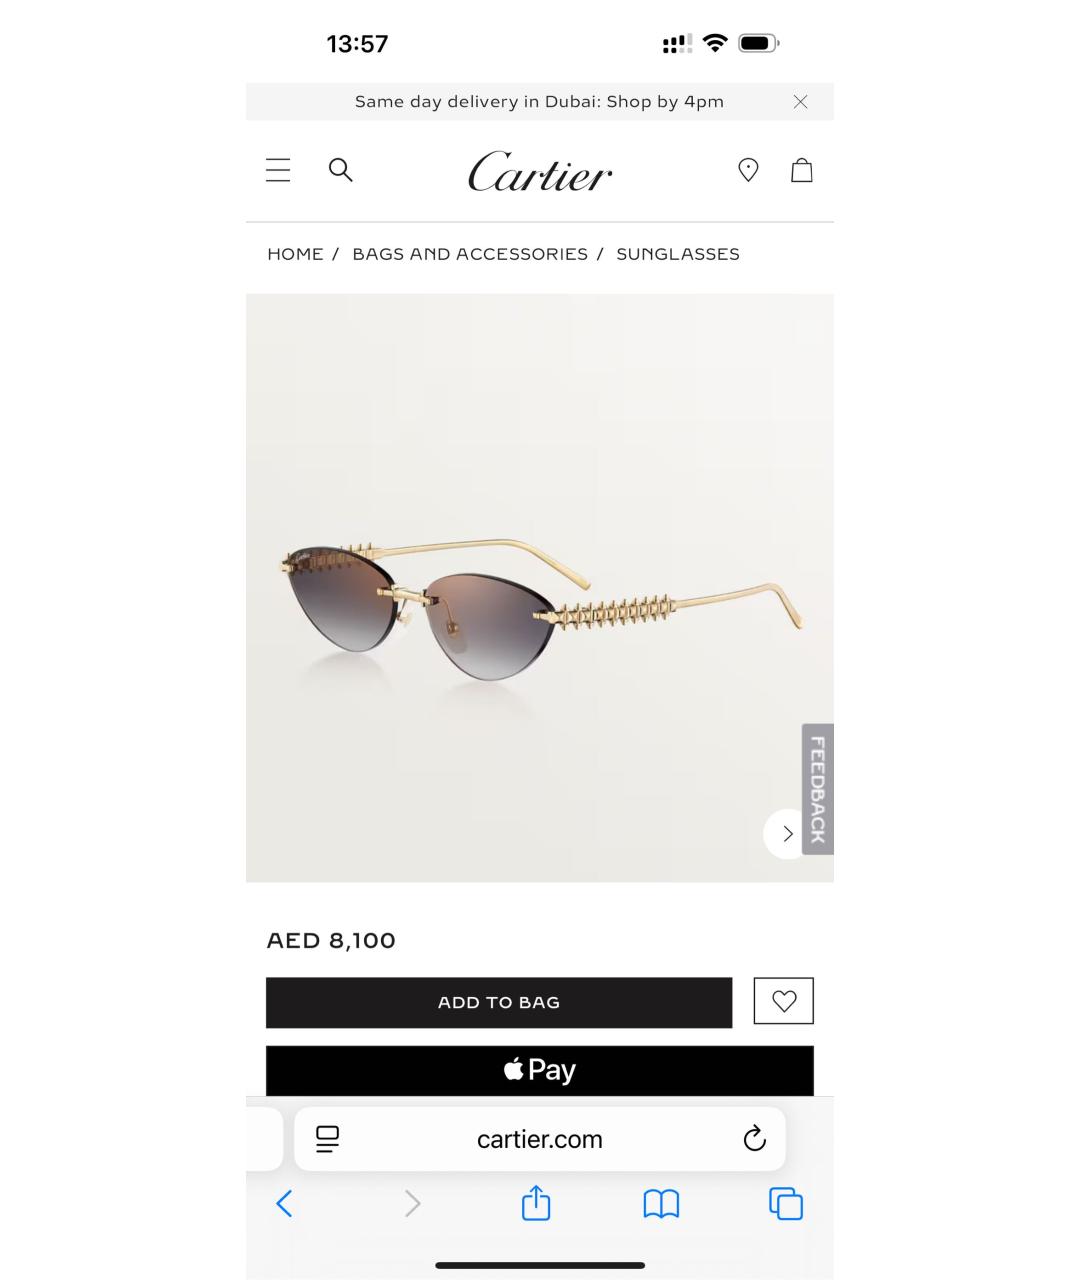1080x1280 pixels.
Task: Open the Sunglasses breadcrumb category
Action: (678, 254)
